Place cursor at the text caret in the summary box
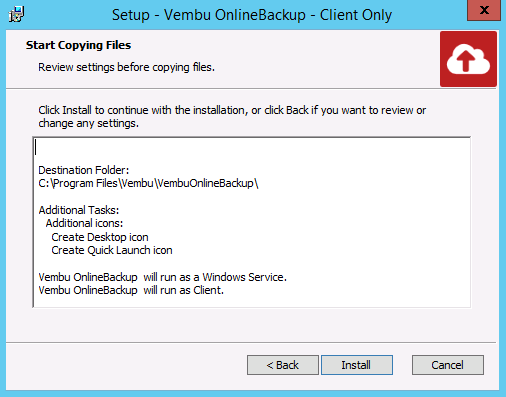This screenshot has width=506, height=397. [x=36, y=147]
